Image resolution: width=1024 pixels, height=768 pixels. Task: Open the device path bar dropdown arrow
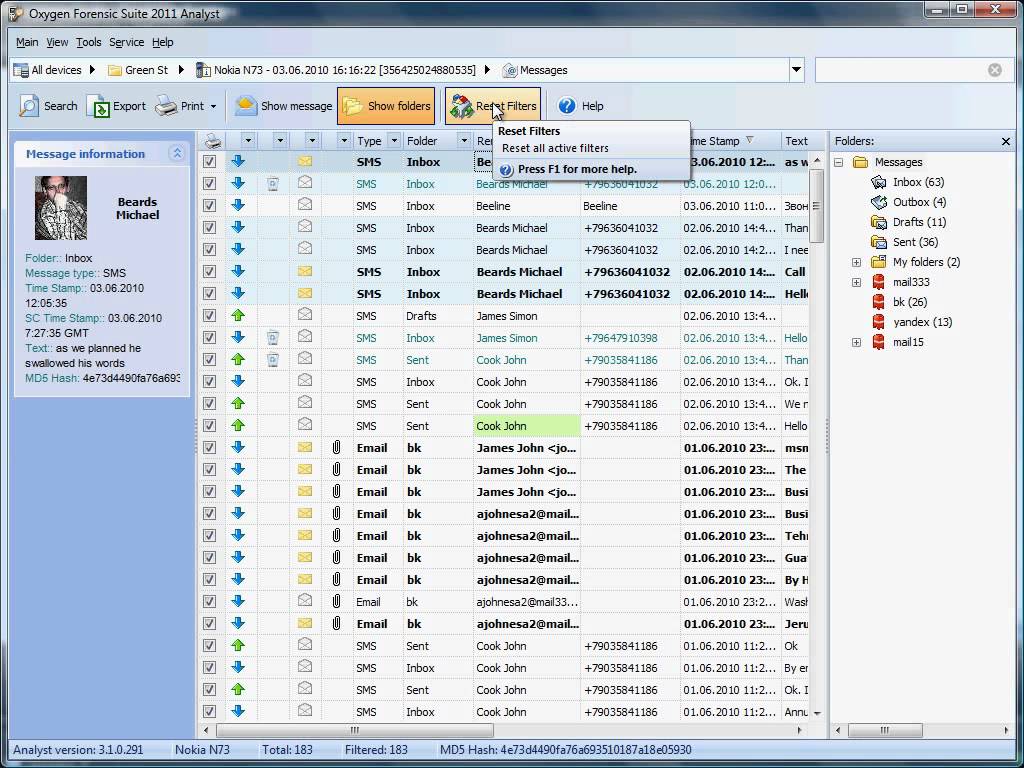click(797, 70)
